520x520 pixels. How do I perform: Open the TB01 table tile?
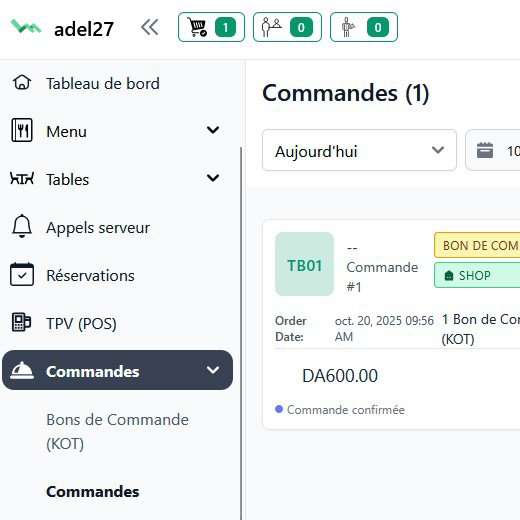coord(304,264)
